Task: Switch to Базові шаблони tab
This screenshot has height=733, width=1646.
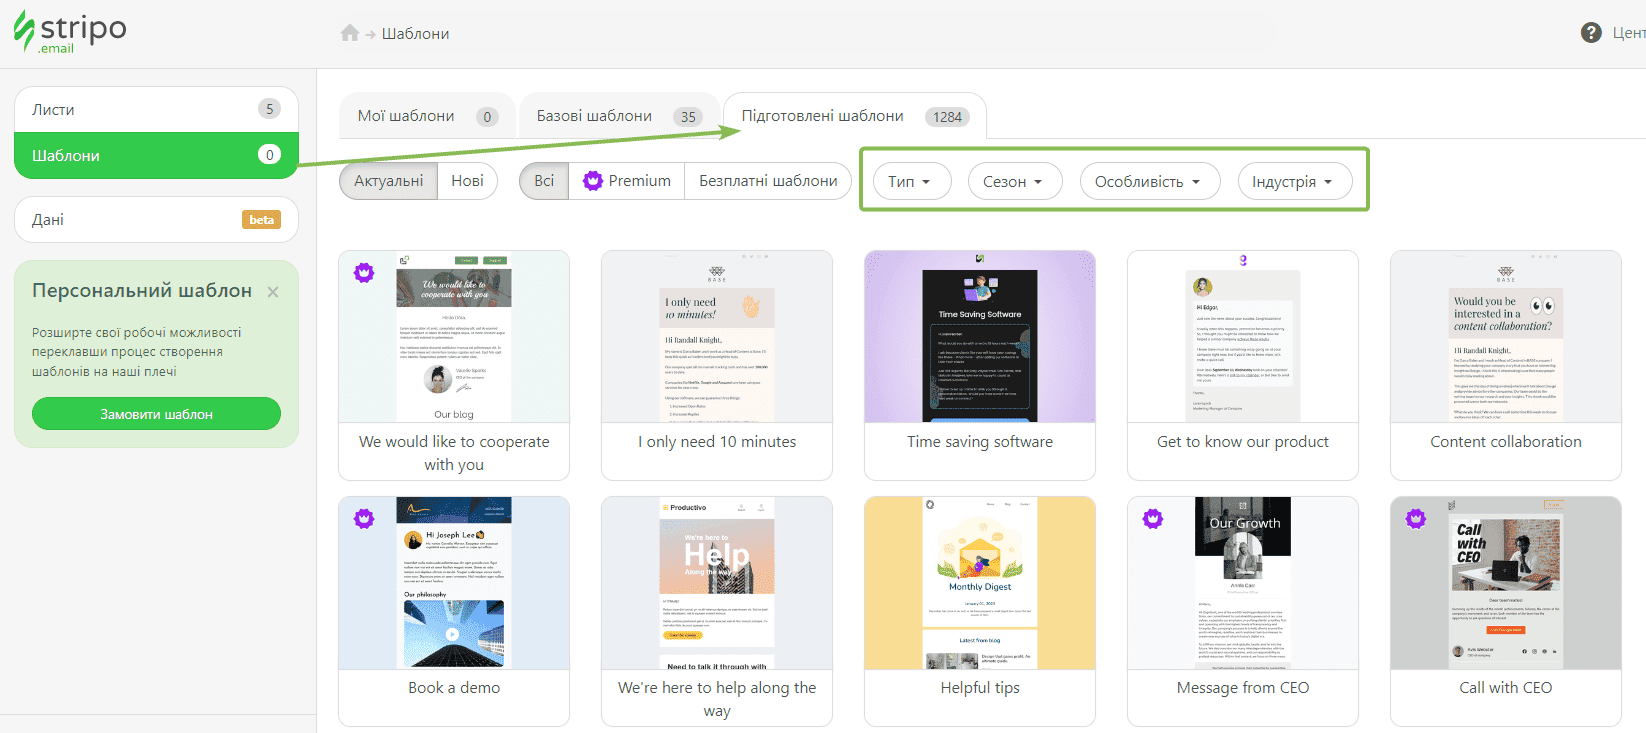Action: [617, 116]
